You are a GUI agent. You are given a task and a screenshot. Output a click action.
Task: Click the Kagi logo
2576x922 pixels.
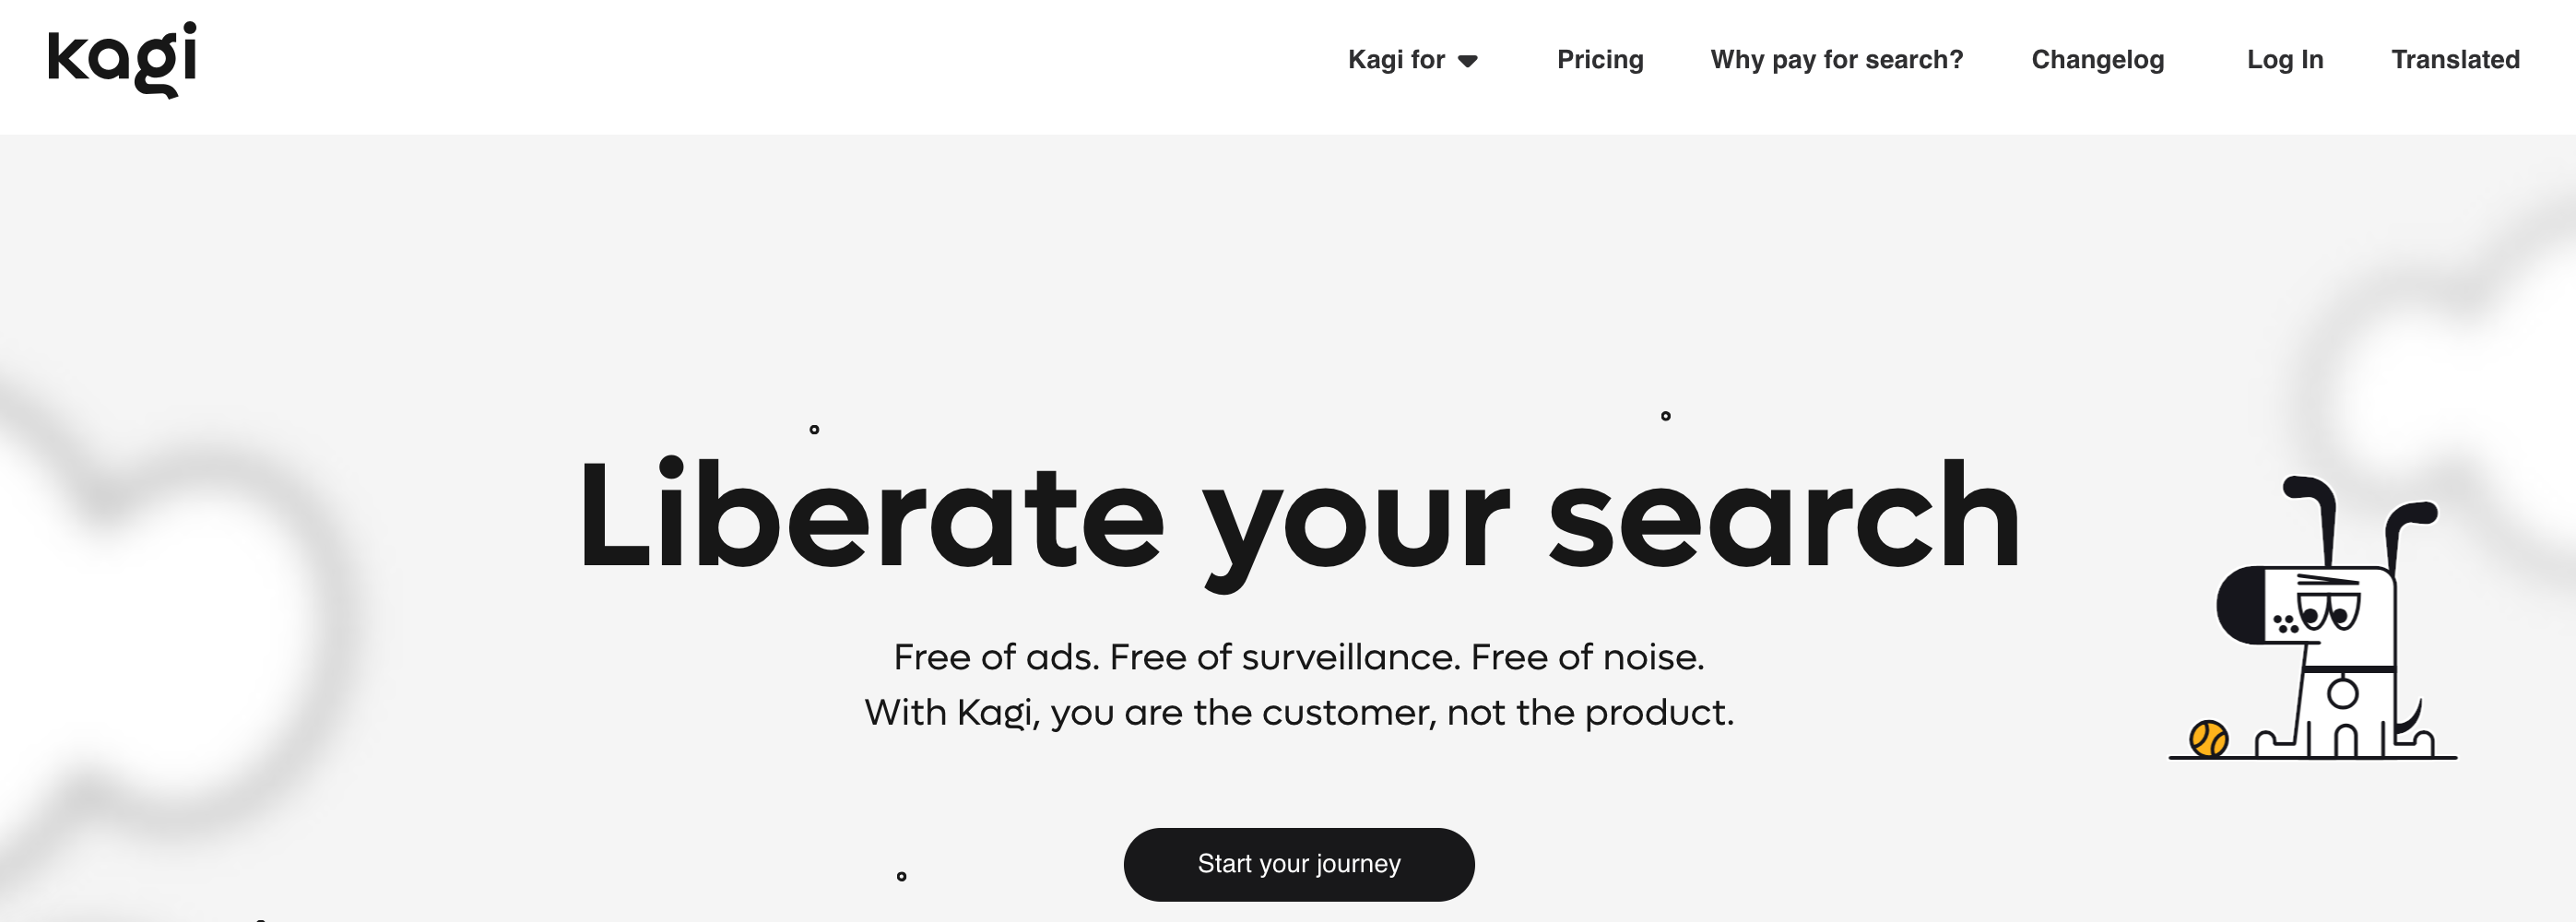tap(122, 60)
